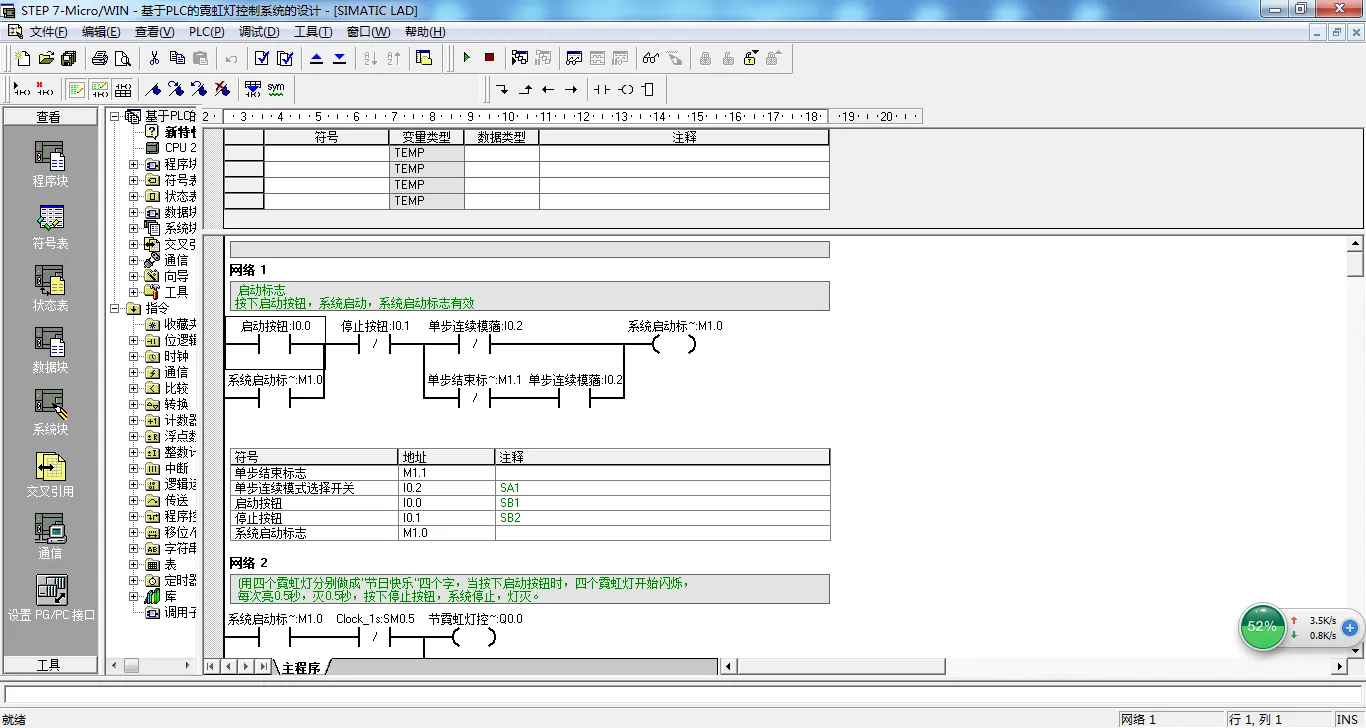Click the sym symbol toolbar icon
The height and width of the screenshot is (728, 1366).
click(276, 89)
